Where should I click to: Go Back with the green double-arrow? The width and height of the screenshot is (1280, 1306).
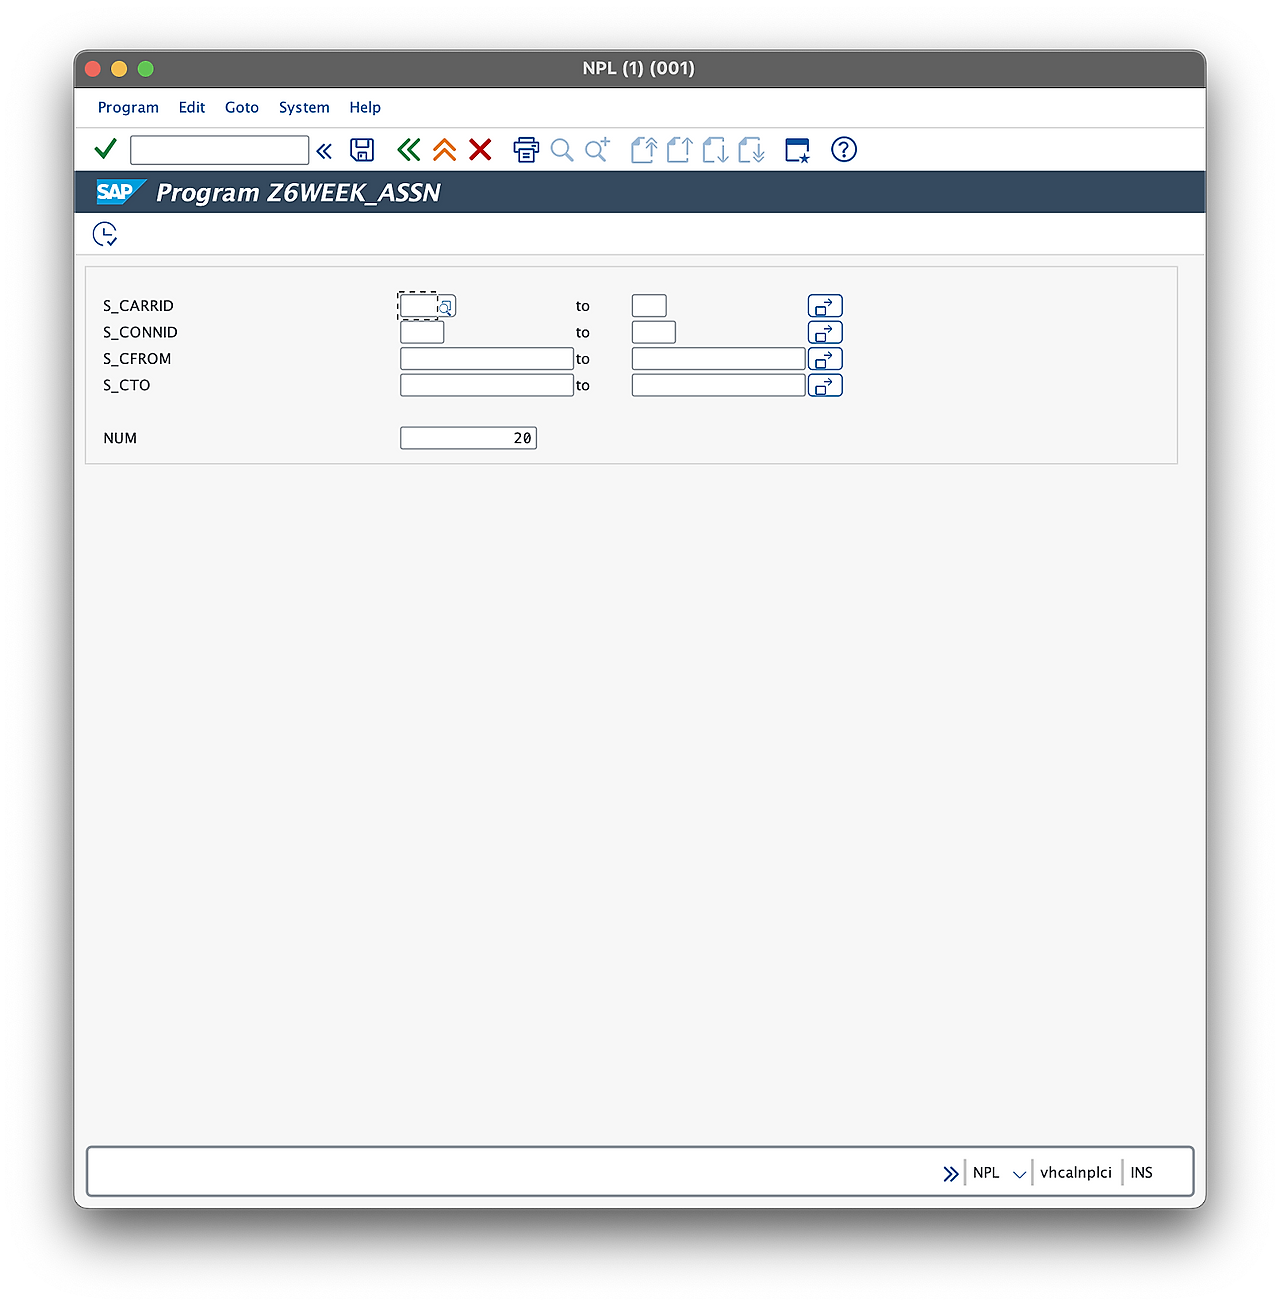pyautogui.click(x=408, y=150)
